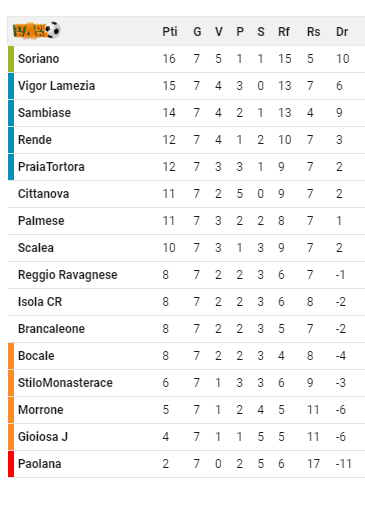365x507 pixels.
Task: Click the Rende team name
Action: tap(35, 140)
